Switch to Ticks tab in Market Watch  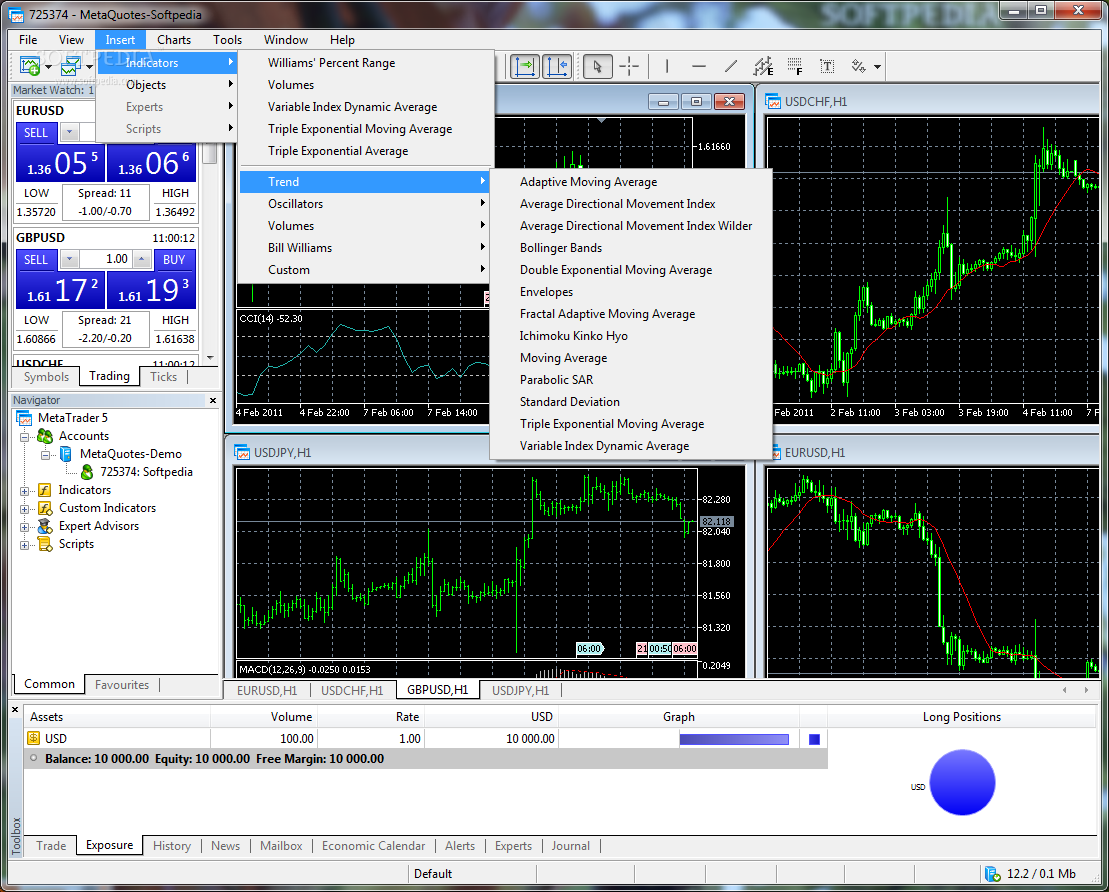click(x=163, y=376)
